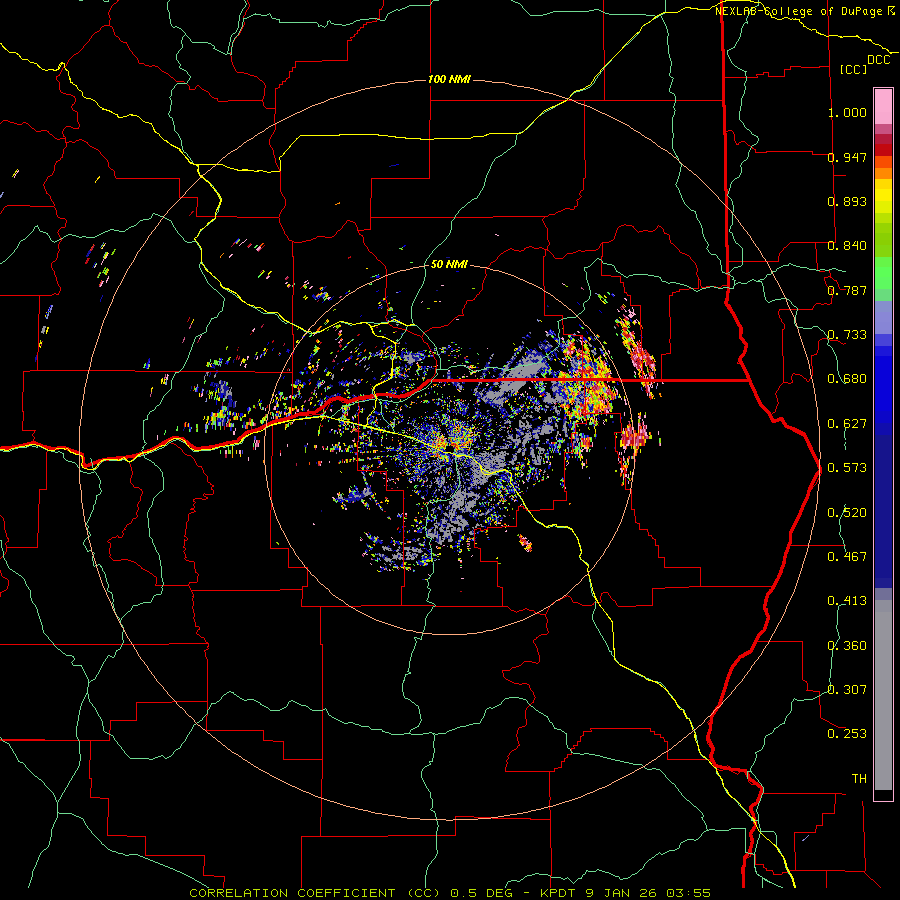Click the 0.307 scale value
The width and height of the screenshot is (900, 900).
pyautogui.click(x=847, y=690)
